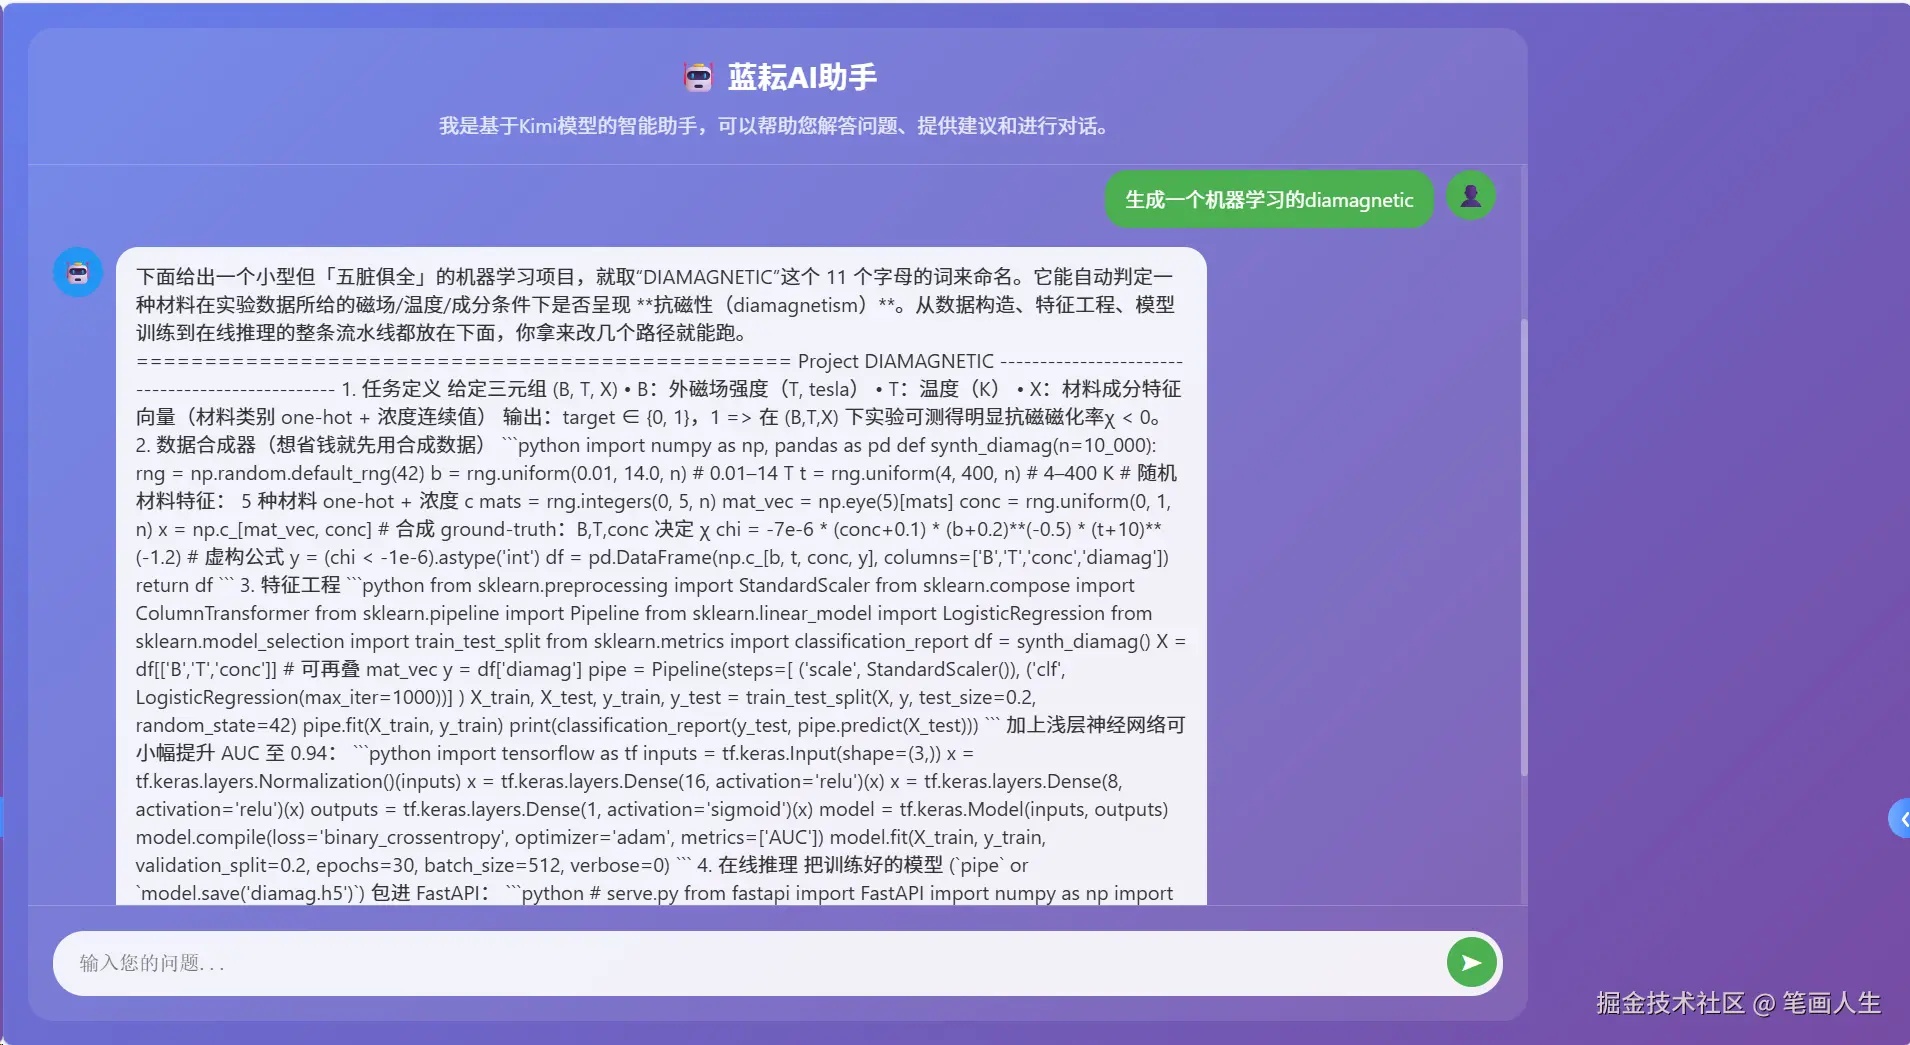Click the green send arrow button

pos(1471,963)
